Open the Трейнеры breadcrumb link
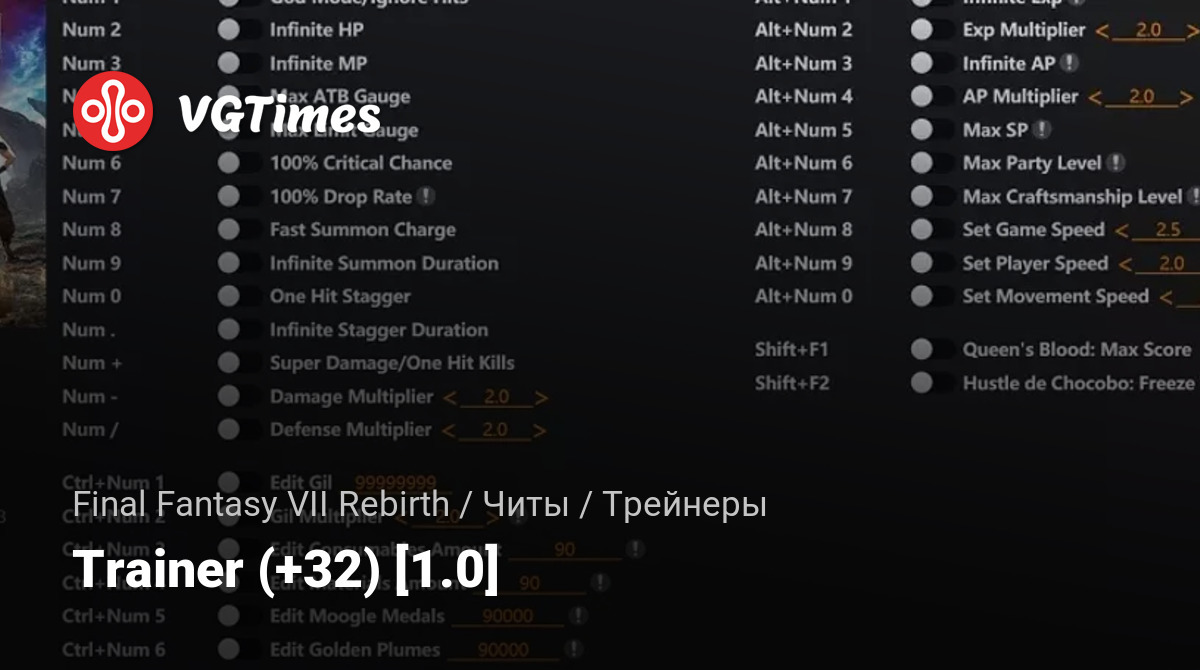Viewport: 1200px width, 670px height. (x=684, y=505)
